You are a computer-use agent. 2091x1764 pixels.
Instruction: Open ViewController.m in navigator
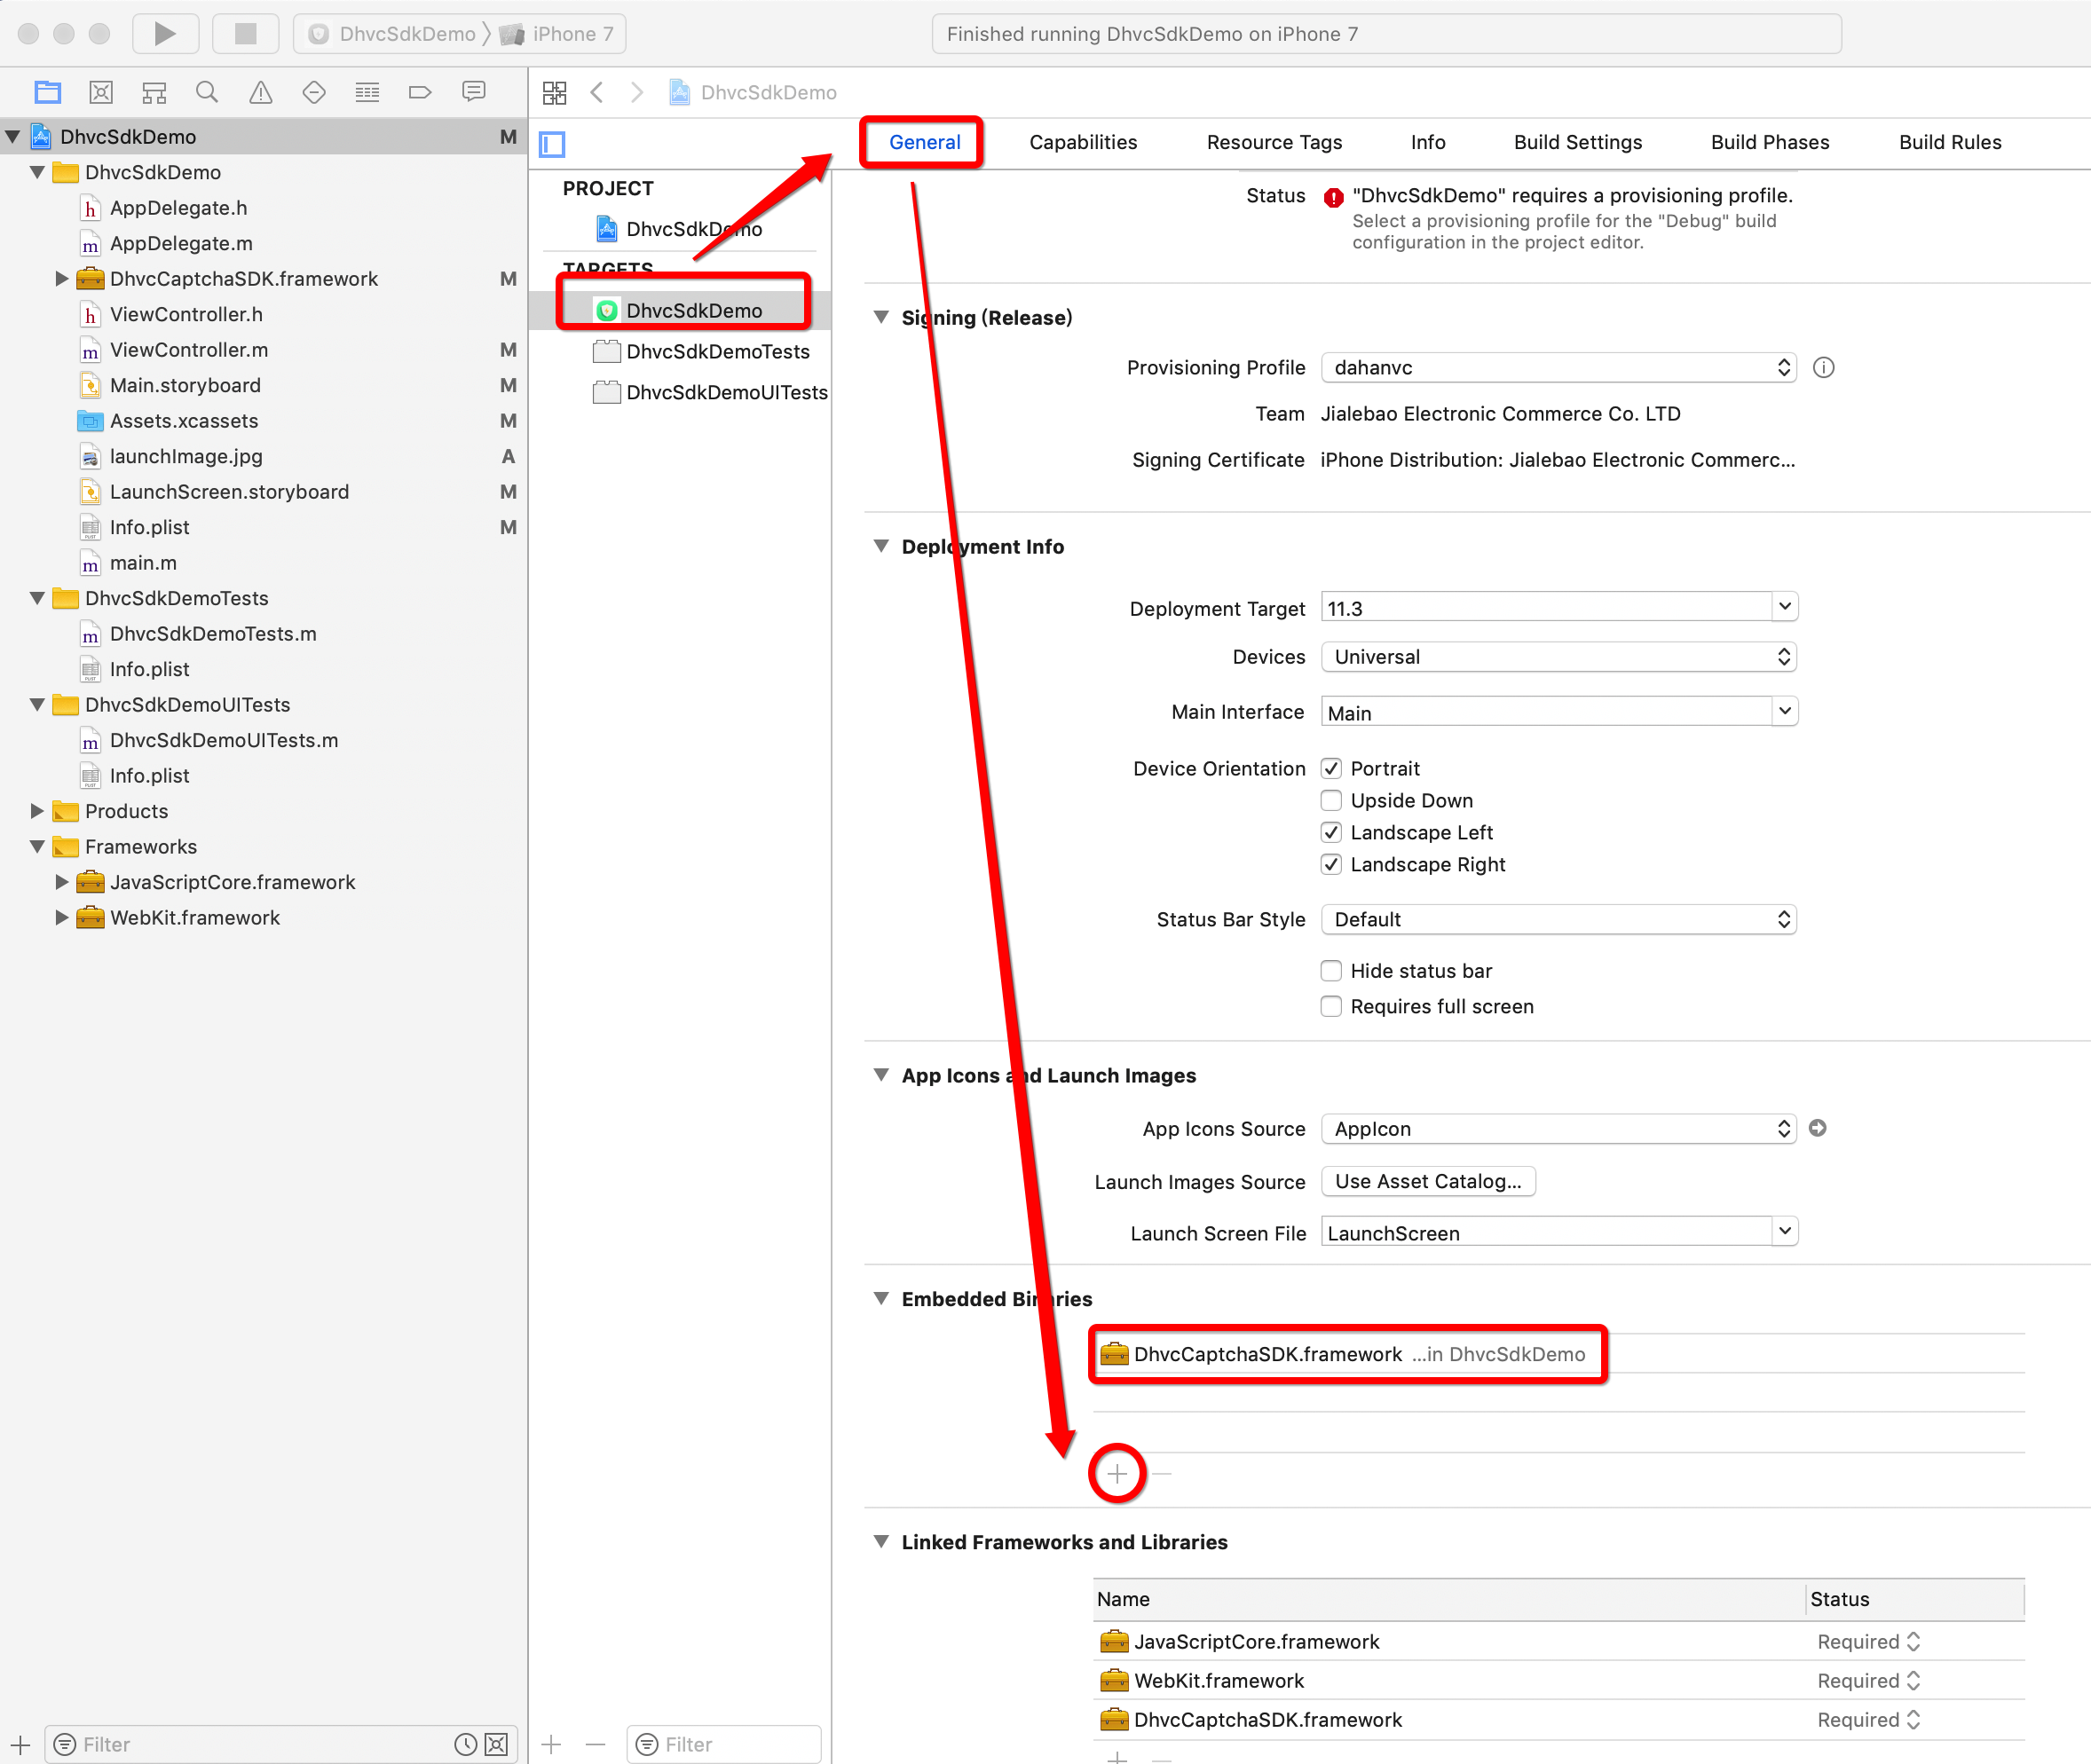point(189,350)
